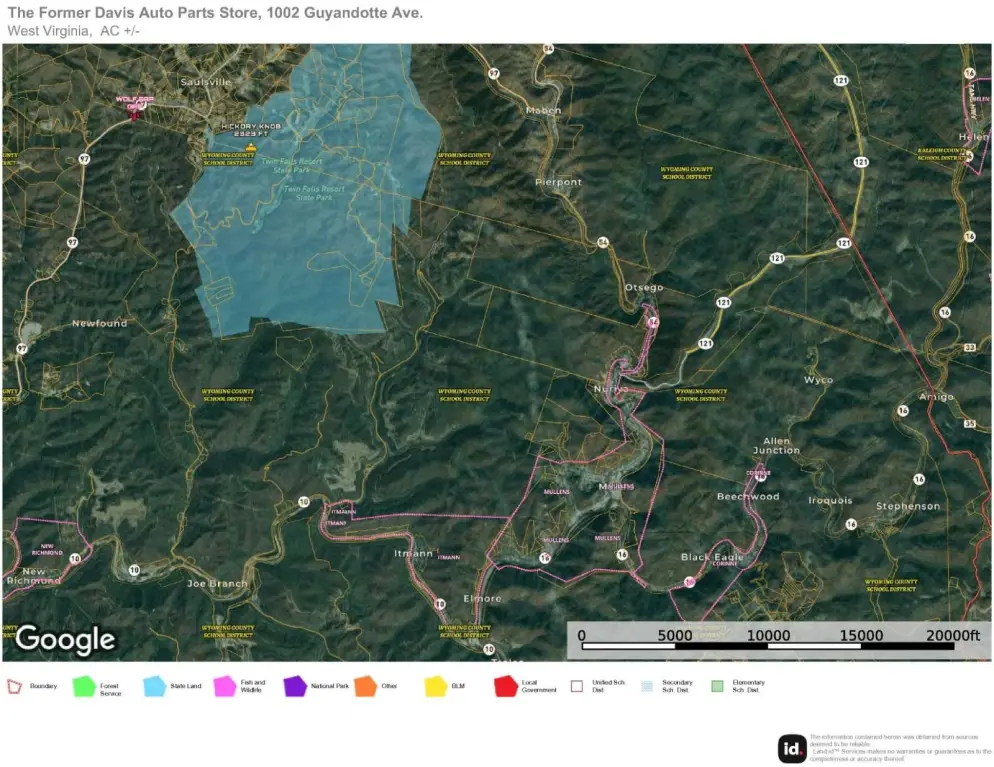Click the red Boundary polygon legend icon
994x767 pixels.
[x=14, y=687]
